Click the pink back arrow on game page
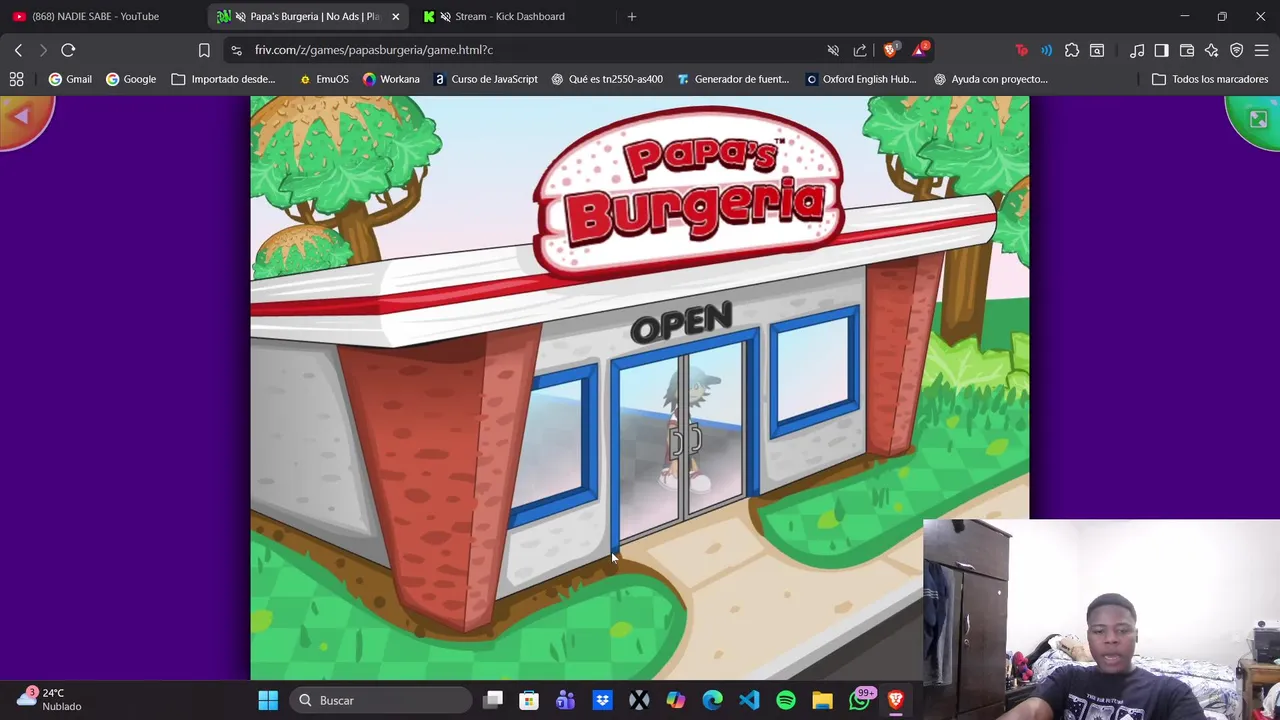1280x720 pixels. point(21,118)
